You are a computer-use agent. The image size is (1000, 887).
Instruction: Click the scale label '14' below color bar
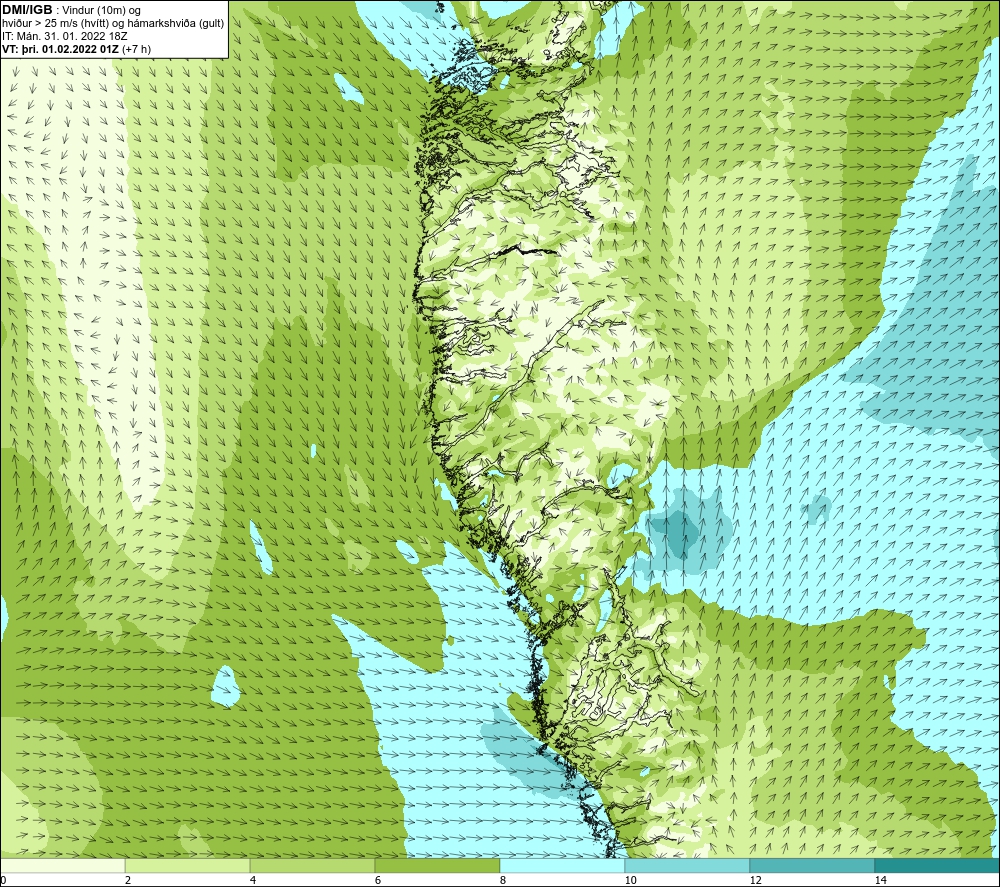[x=880, y=880]
